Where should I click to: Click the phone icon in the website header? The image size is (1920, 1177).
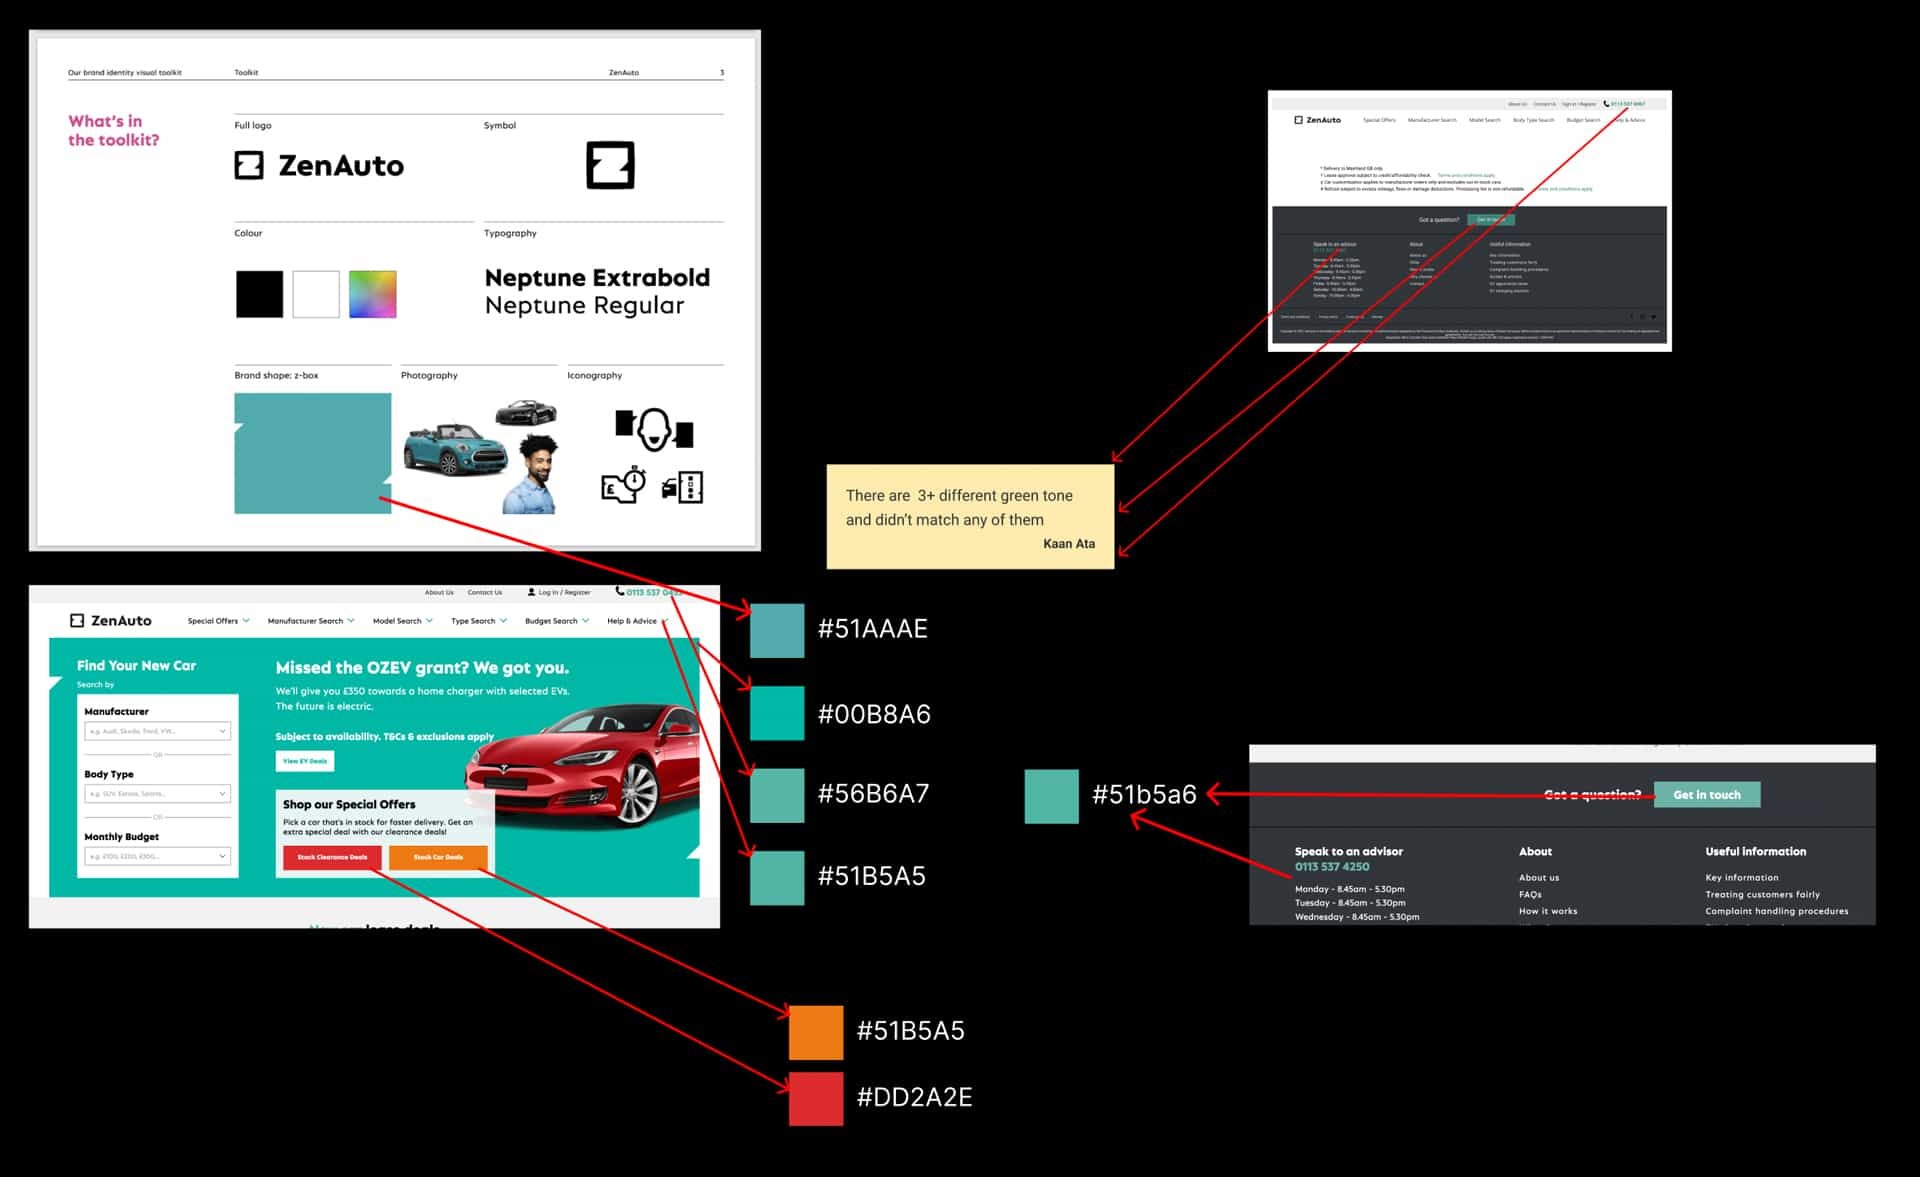click(619, 591)
